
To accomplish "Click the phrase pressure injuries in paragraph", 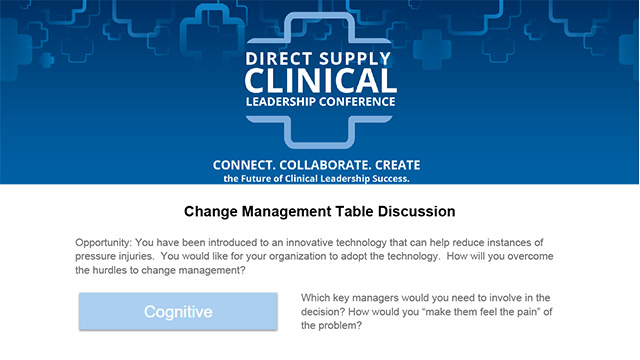I will coord(114,256).
